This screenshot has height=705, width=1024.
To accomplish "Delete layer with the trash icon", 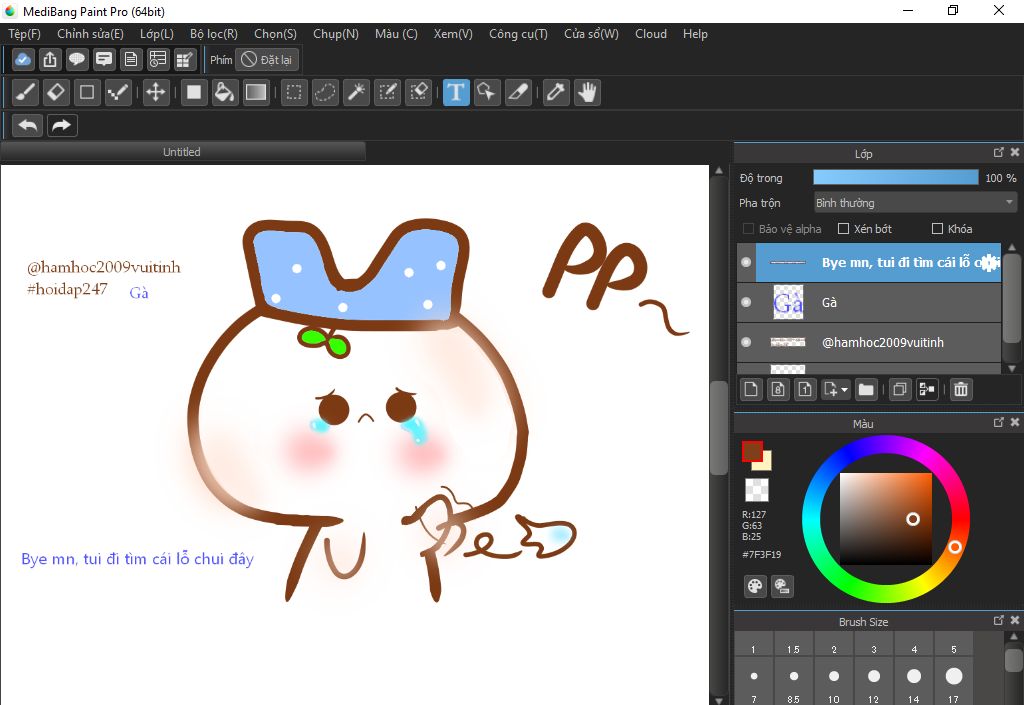I will point(960,389).
